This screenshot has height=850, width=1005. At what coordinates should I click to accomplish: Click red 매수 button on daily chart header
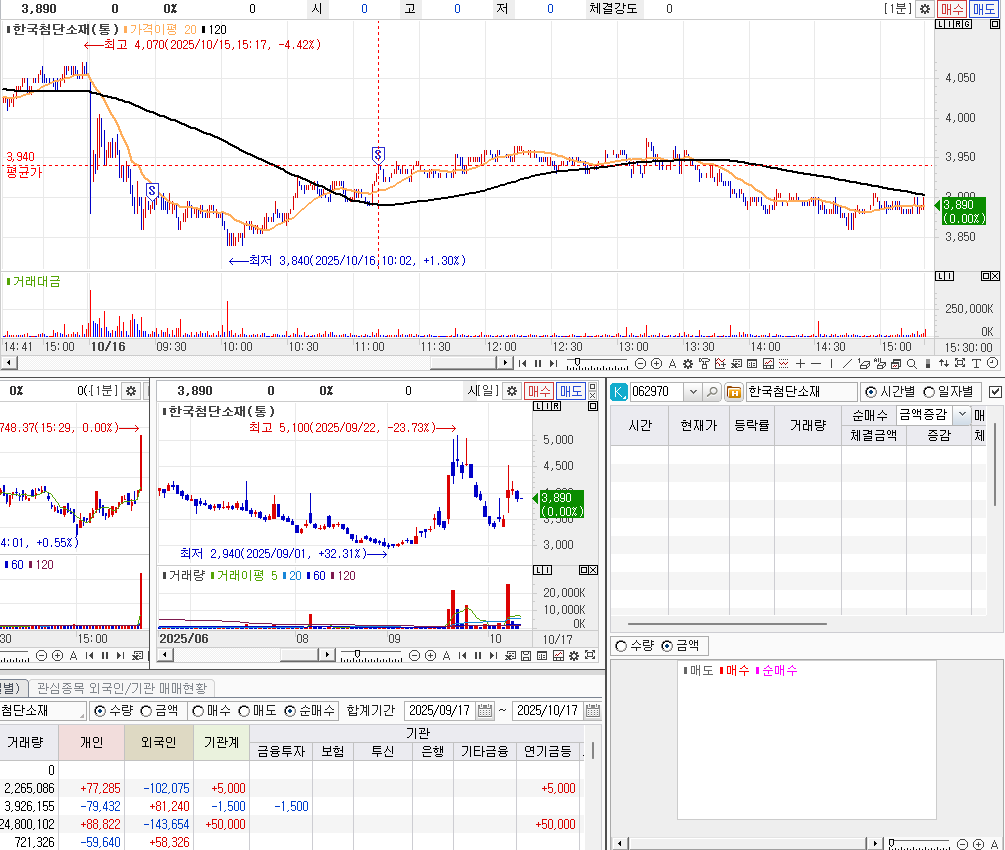(539, 390)
